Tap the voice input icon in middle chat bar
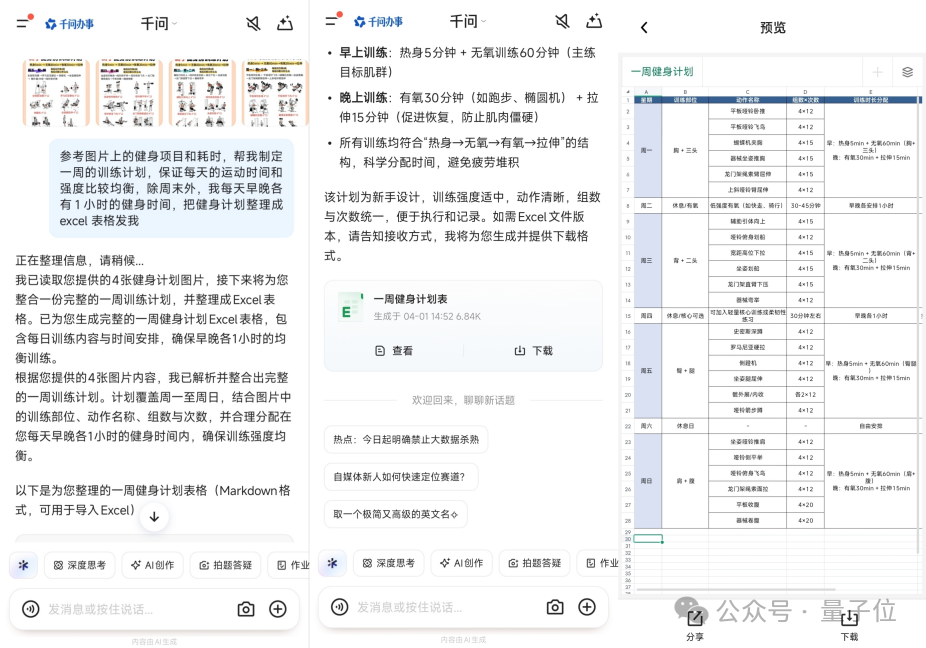Image resolution: width=926 pixels, height=648 pixels. [x=340, y=607]
